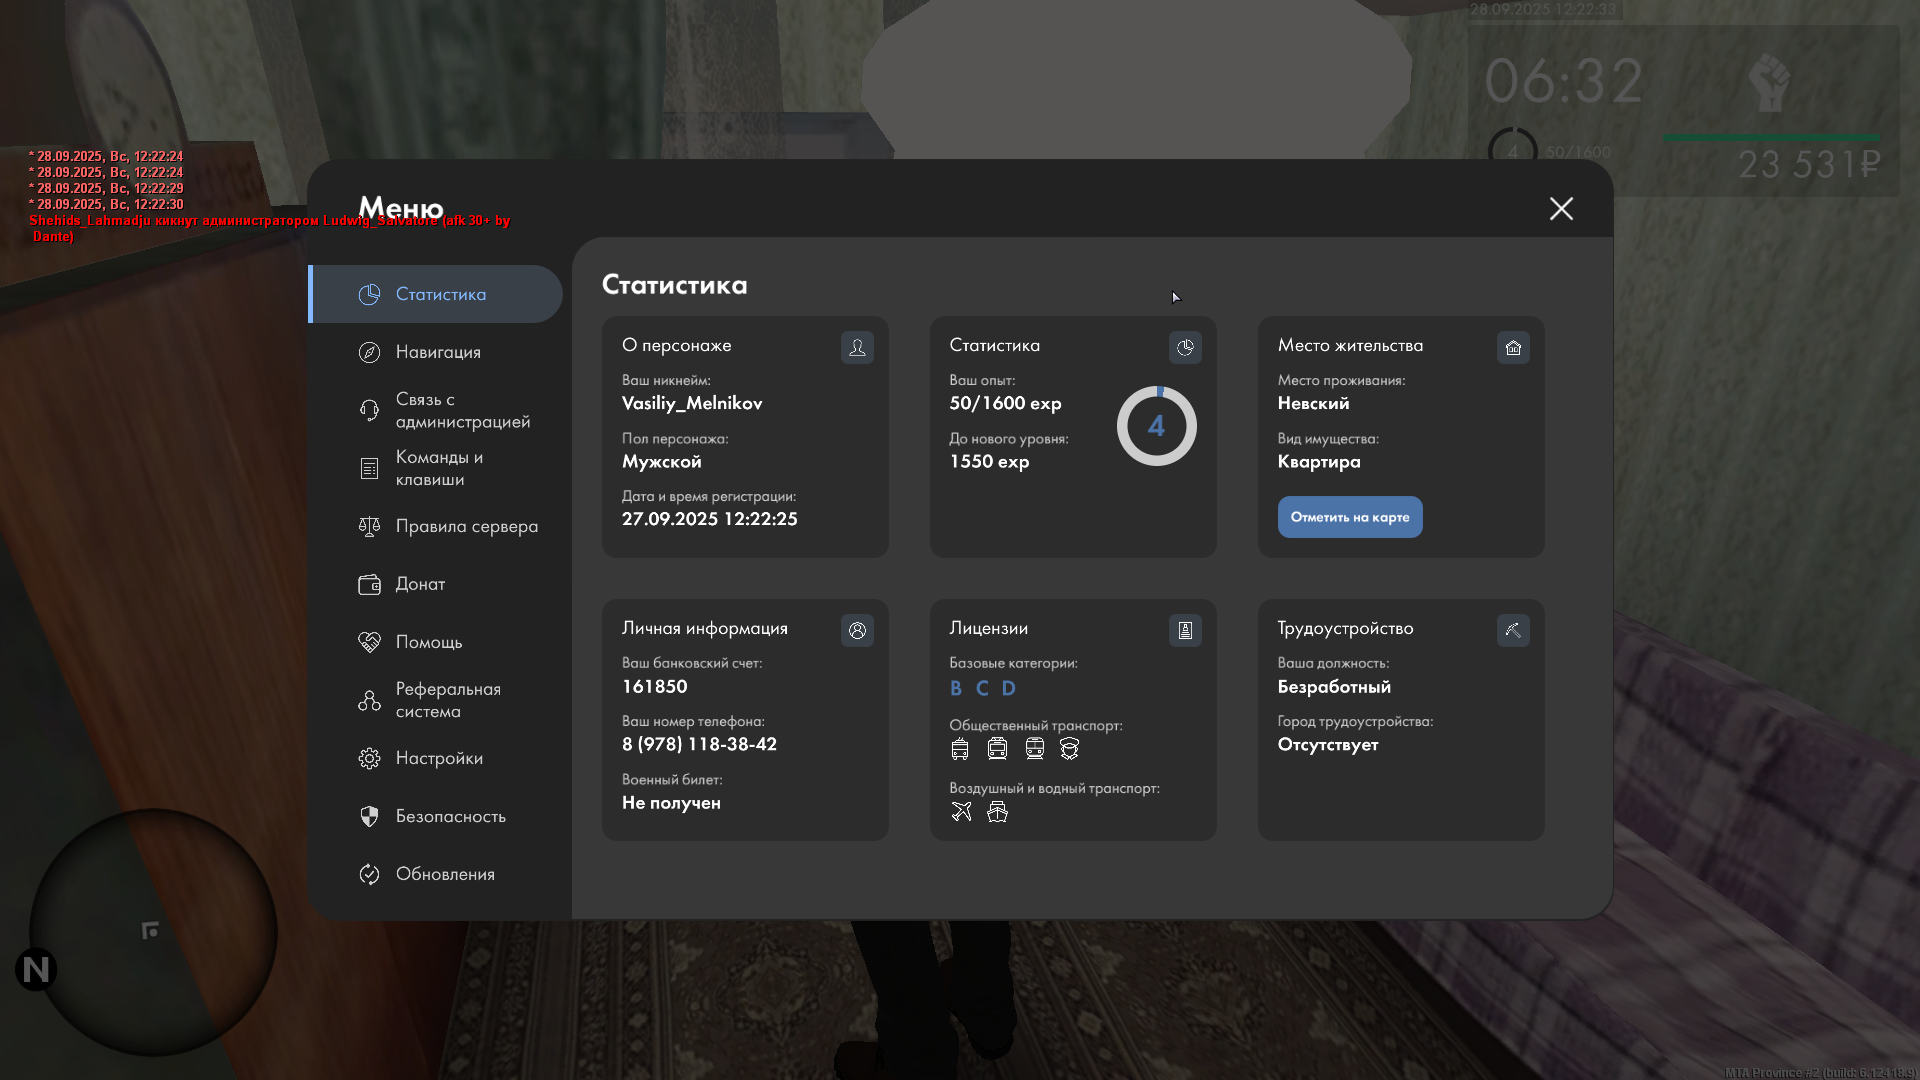
Task: Click the pie chart icon in Статистика card
Action: (1185, 347)
